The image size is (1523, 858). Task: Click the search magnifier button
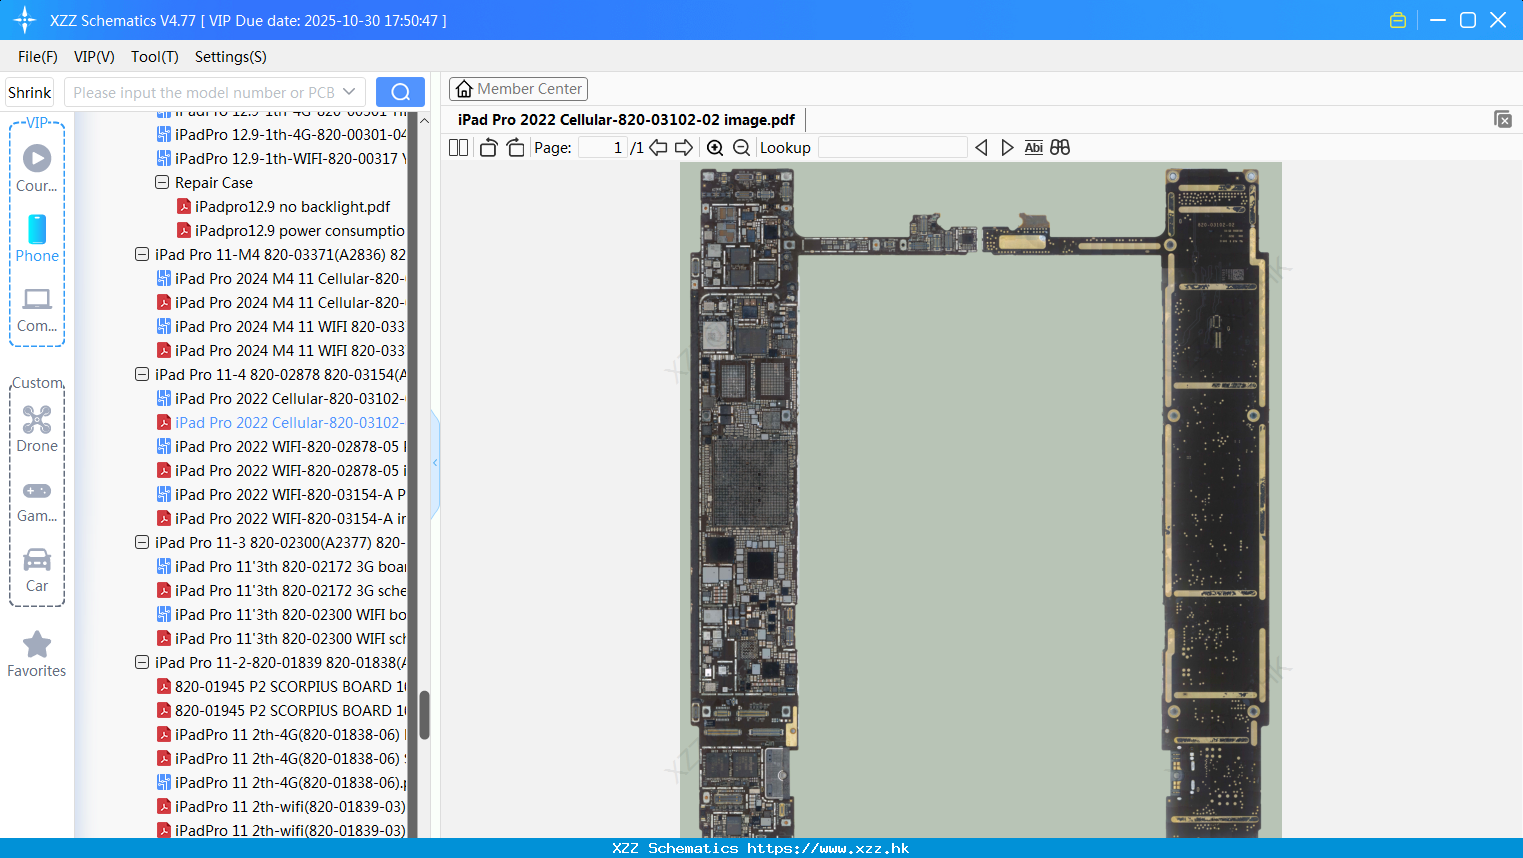point(400,92)
